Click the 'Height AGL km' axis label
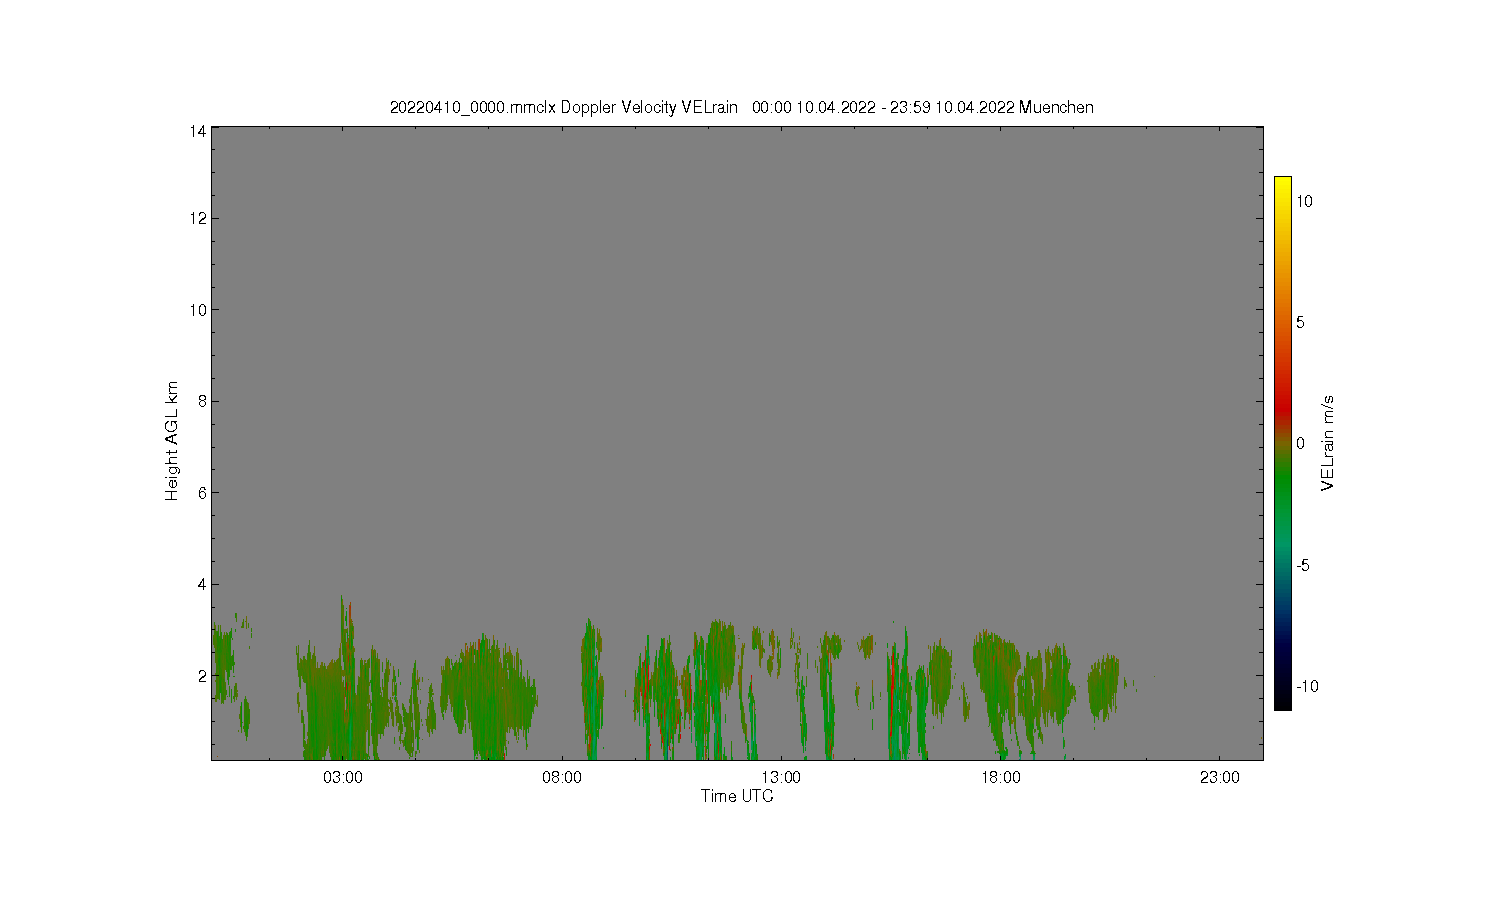Screen dimensions: 1500x900 point(172,441)
